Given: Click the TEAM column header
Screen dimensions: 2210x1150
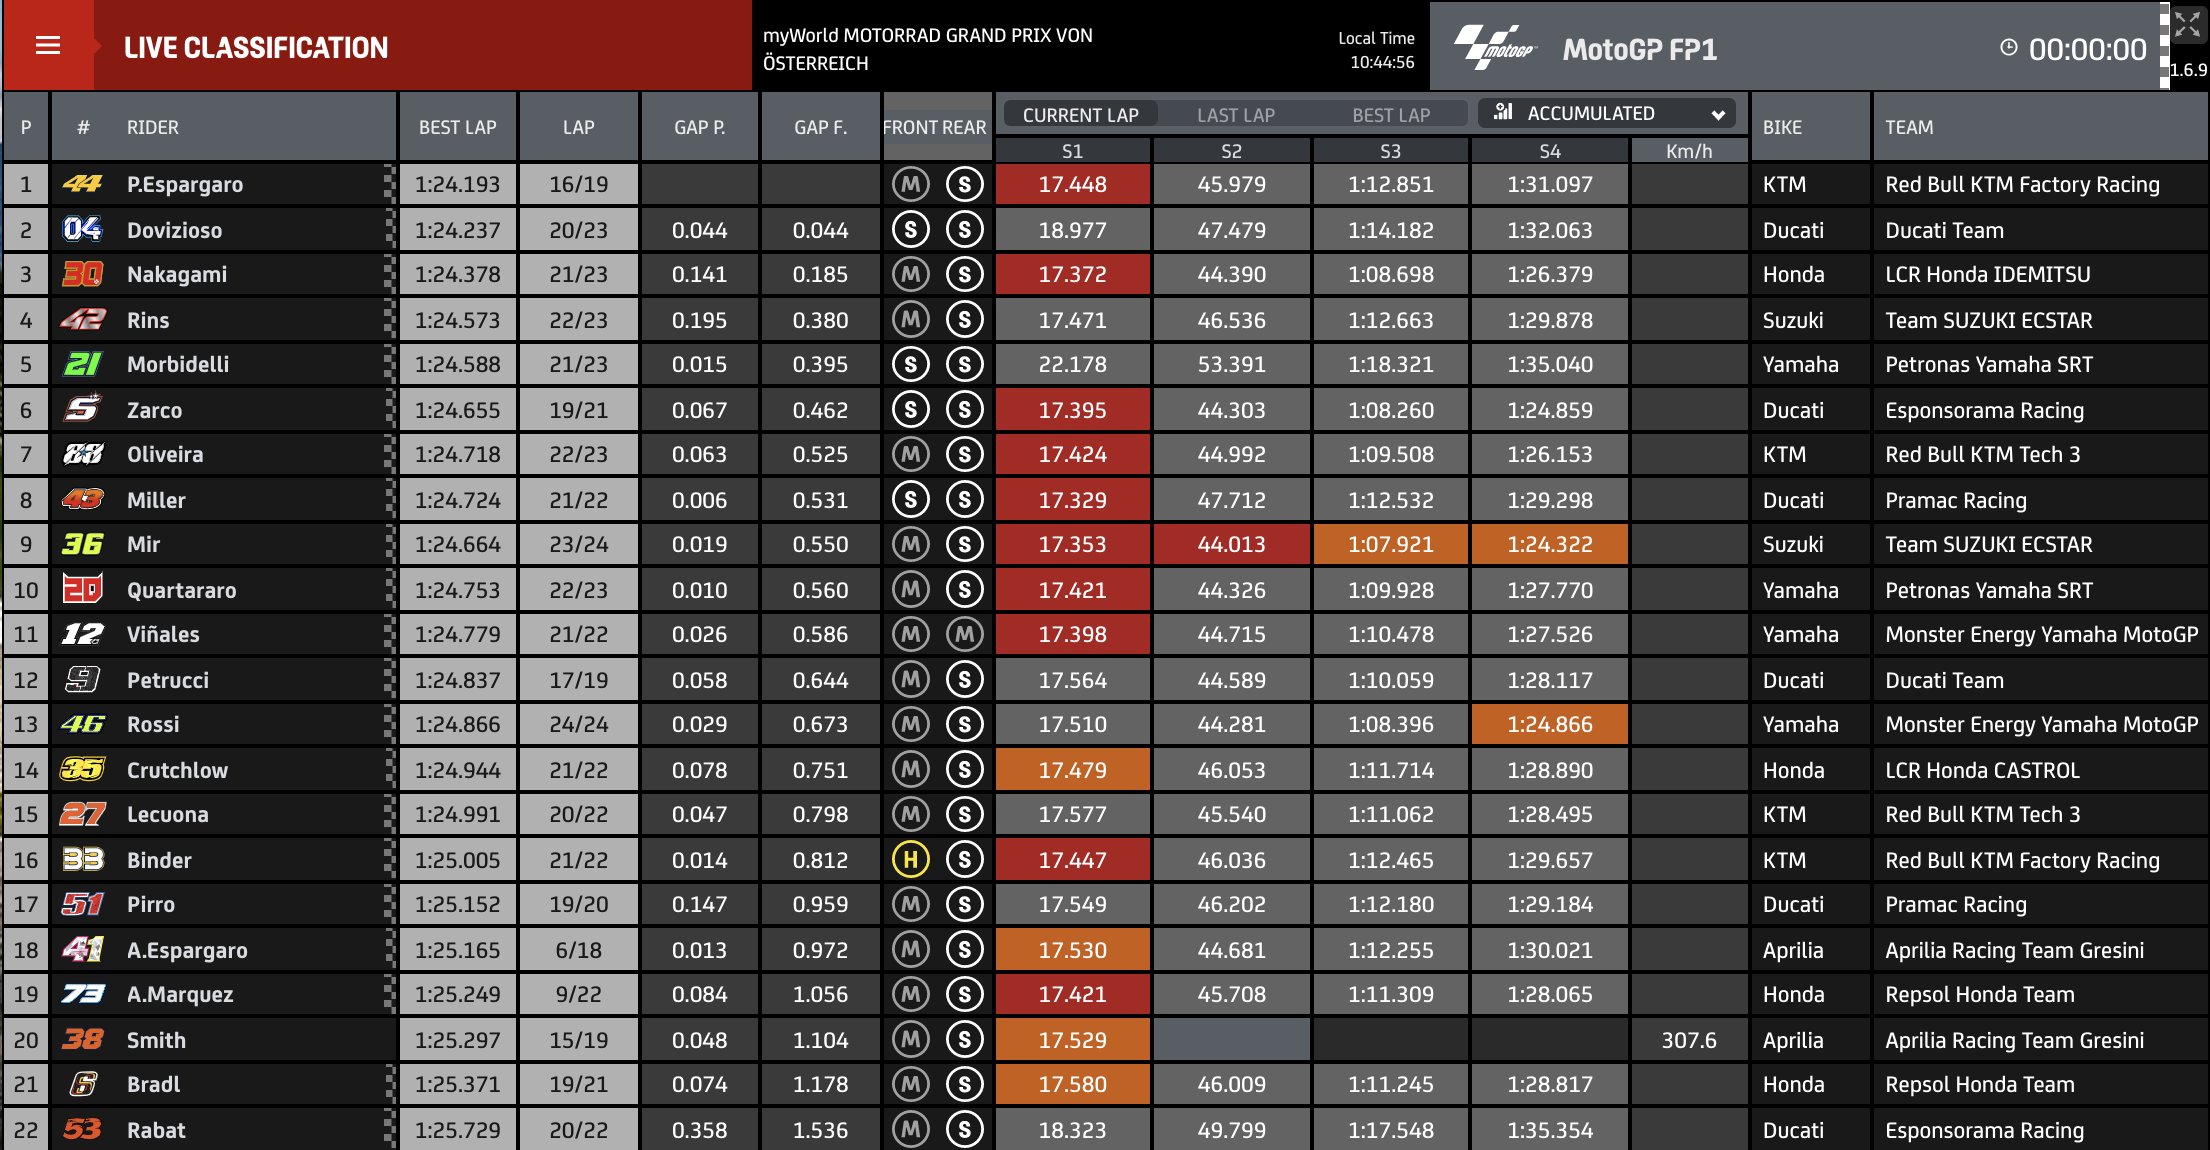Looking at the screenshot, I should pyautogui.click(x=2040, y=127).
